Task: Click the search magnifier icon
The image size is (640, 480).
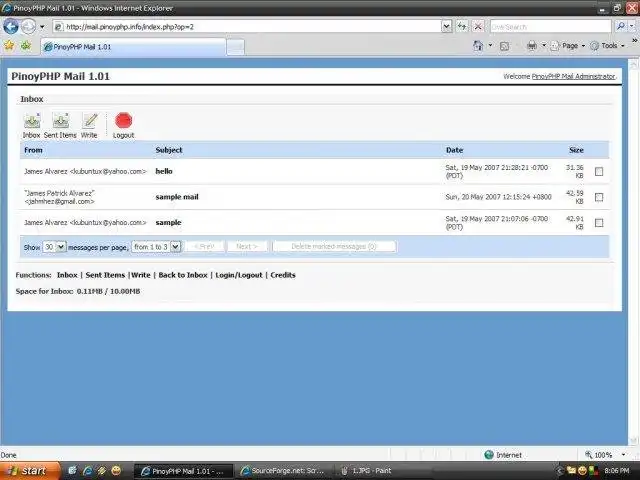Action: (x=620, y=27)
